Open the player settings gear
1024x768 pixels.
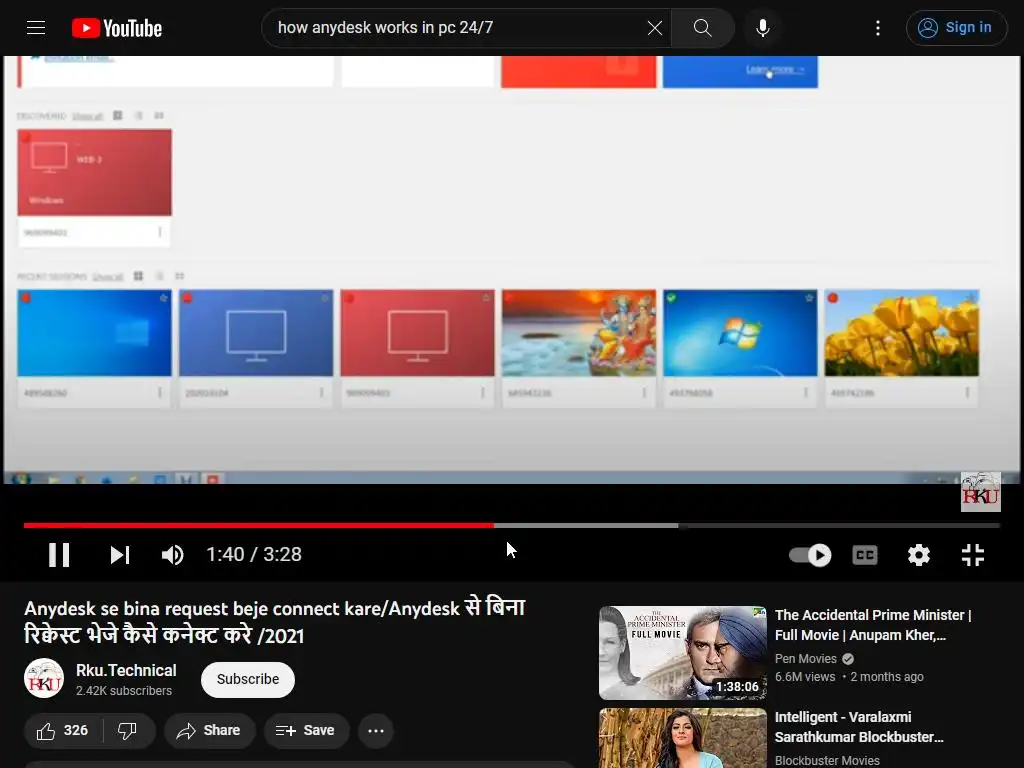tap(919, 555)
